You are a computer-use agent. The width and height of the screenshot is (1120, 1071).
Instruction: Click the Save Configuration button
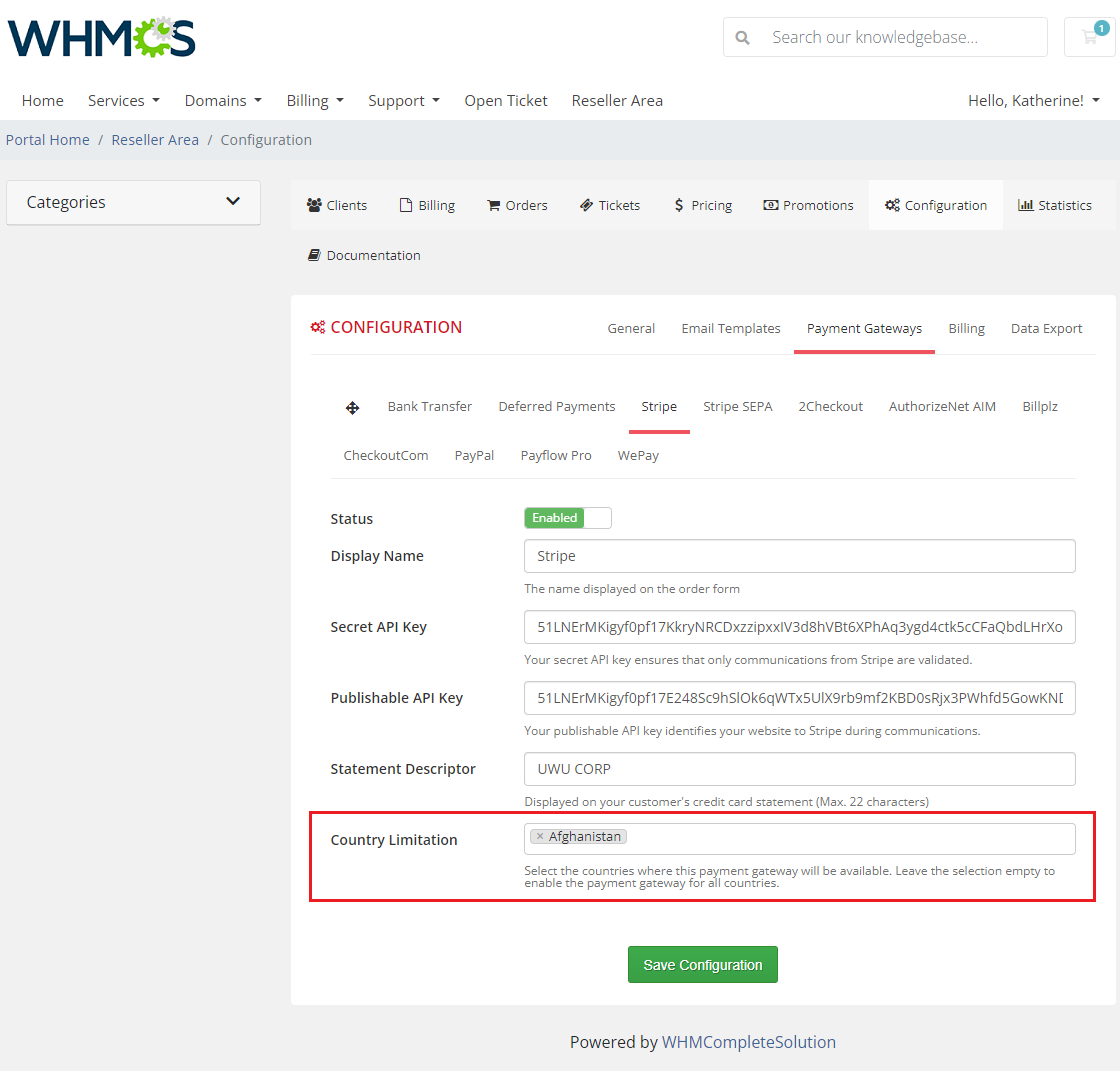click(x=703, y=965)
